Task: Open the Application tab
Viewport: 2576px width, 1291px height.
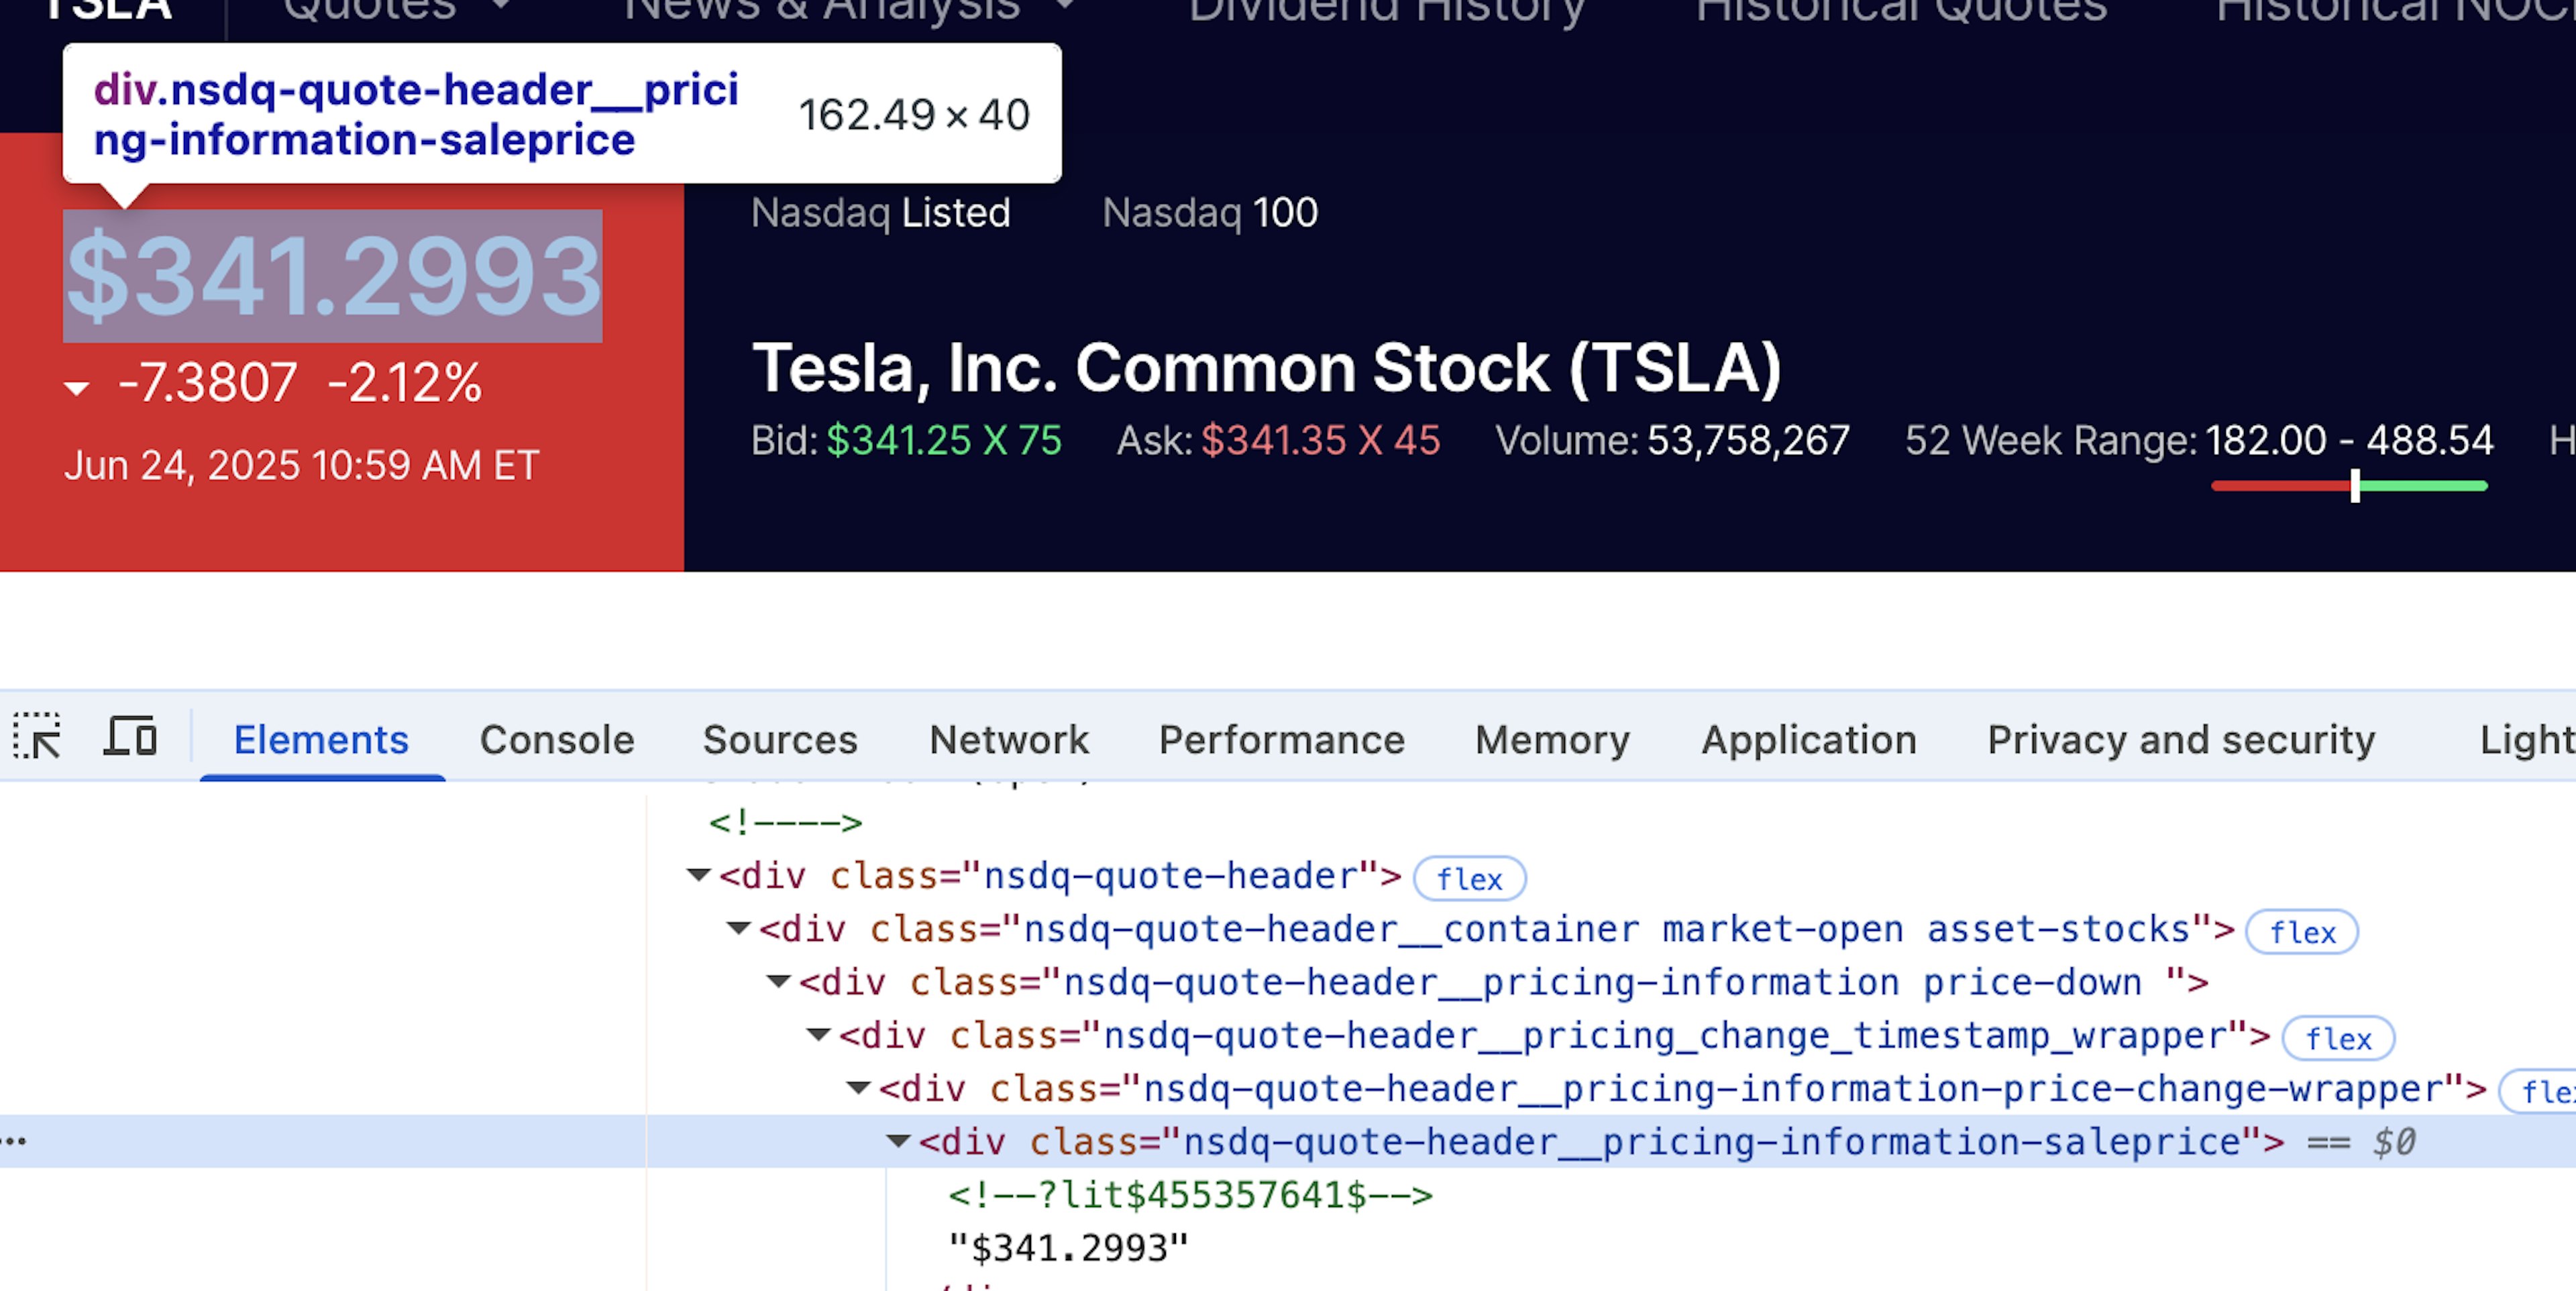Action: tap(1808, 740)
